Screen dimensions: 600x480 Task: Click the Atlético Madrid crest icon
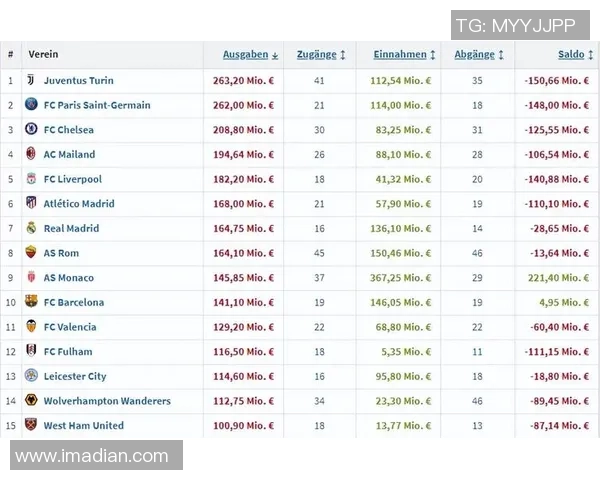pyautogui.click(x=31, y=203)
